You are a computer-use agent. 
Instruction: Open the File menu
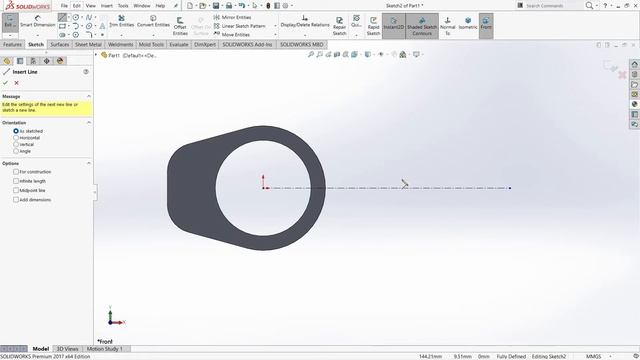(x=64, y=6)
